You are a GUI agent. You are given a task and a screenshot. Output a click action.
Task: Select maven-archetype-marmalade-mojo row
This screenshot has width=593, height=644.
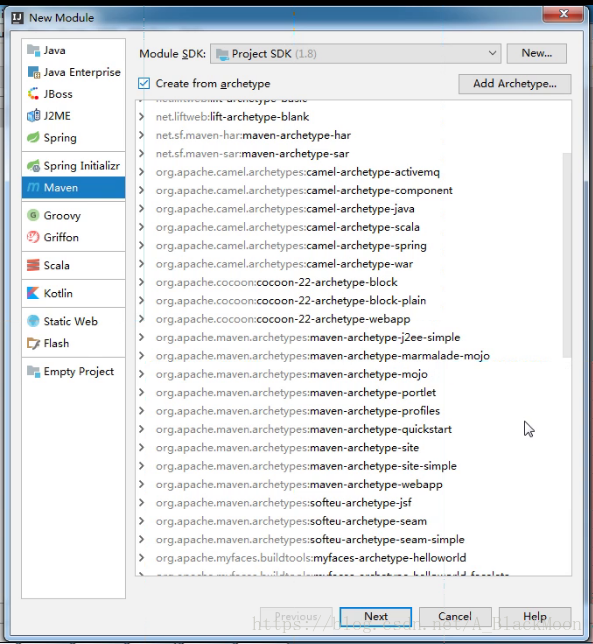click(353, 356)
